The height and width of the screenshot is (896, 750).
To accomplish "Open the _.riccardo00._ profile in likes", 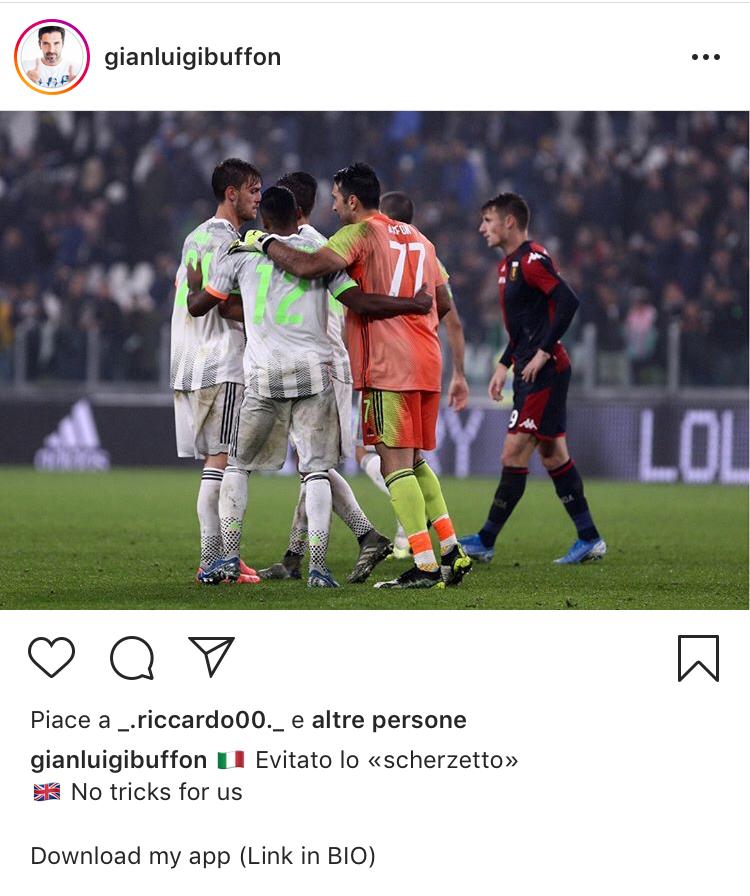I will [x=201, y=720].
